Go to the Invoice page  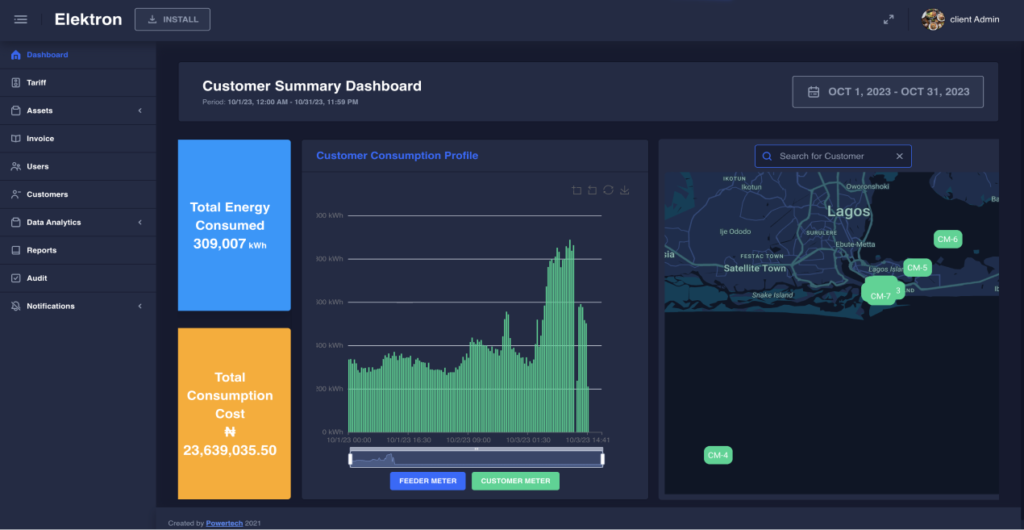pos(40,139)
